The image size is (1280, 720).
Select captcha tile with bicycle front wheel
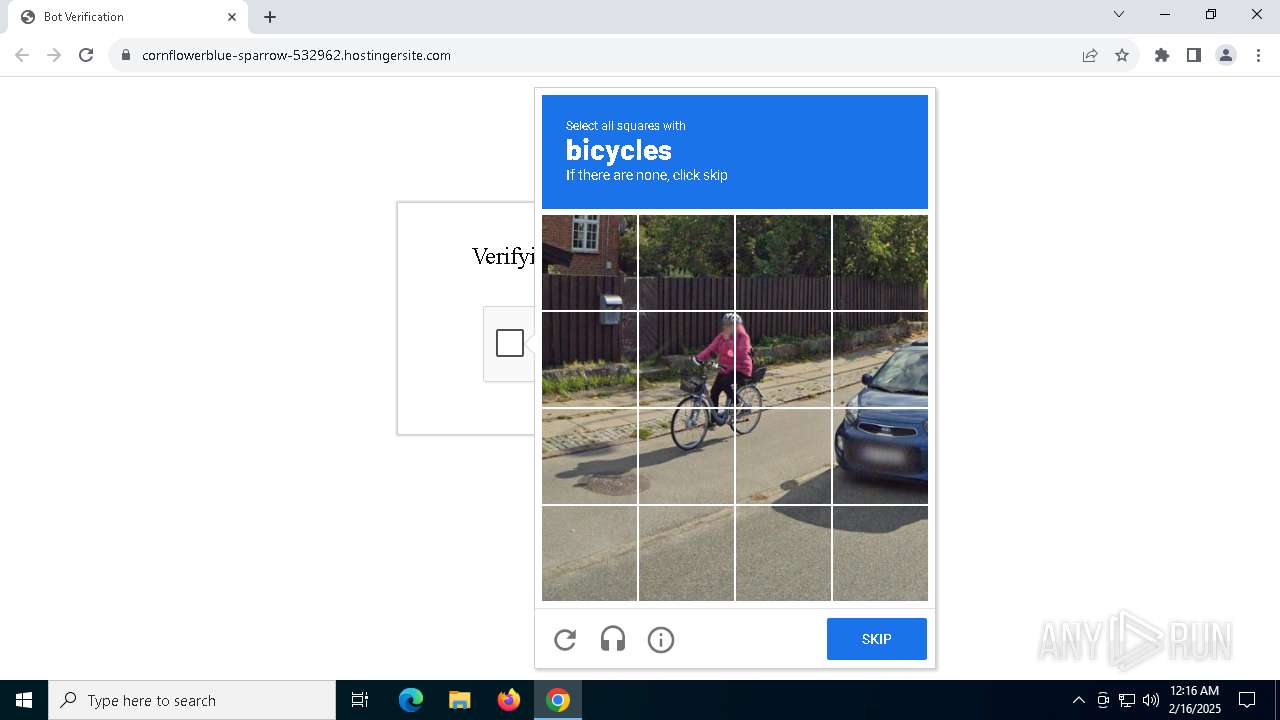[x=686, y=457]
